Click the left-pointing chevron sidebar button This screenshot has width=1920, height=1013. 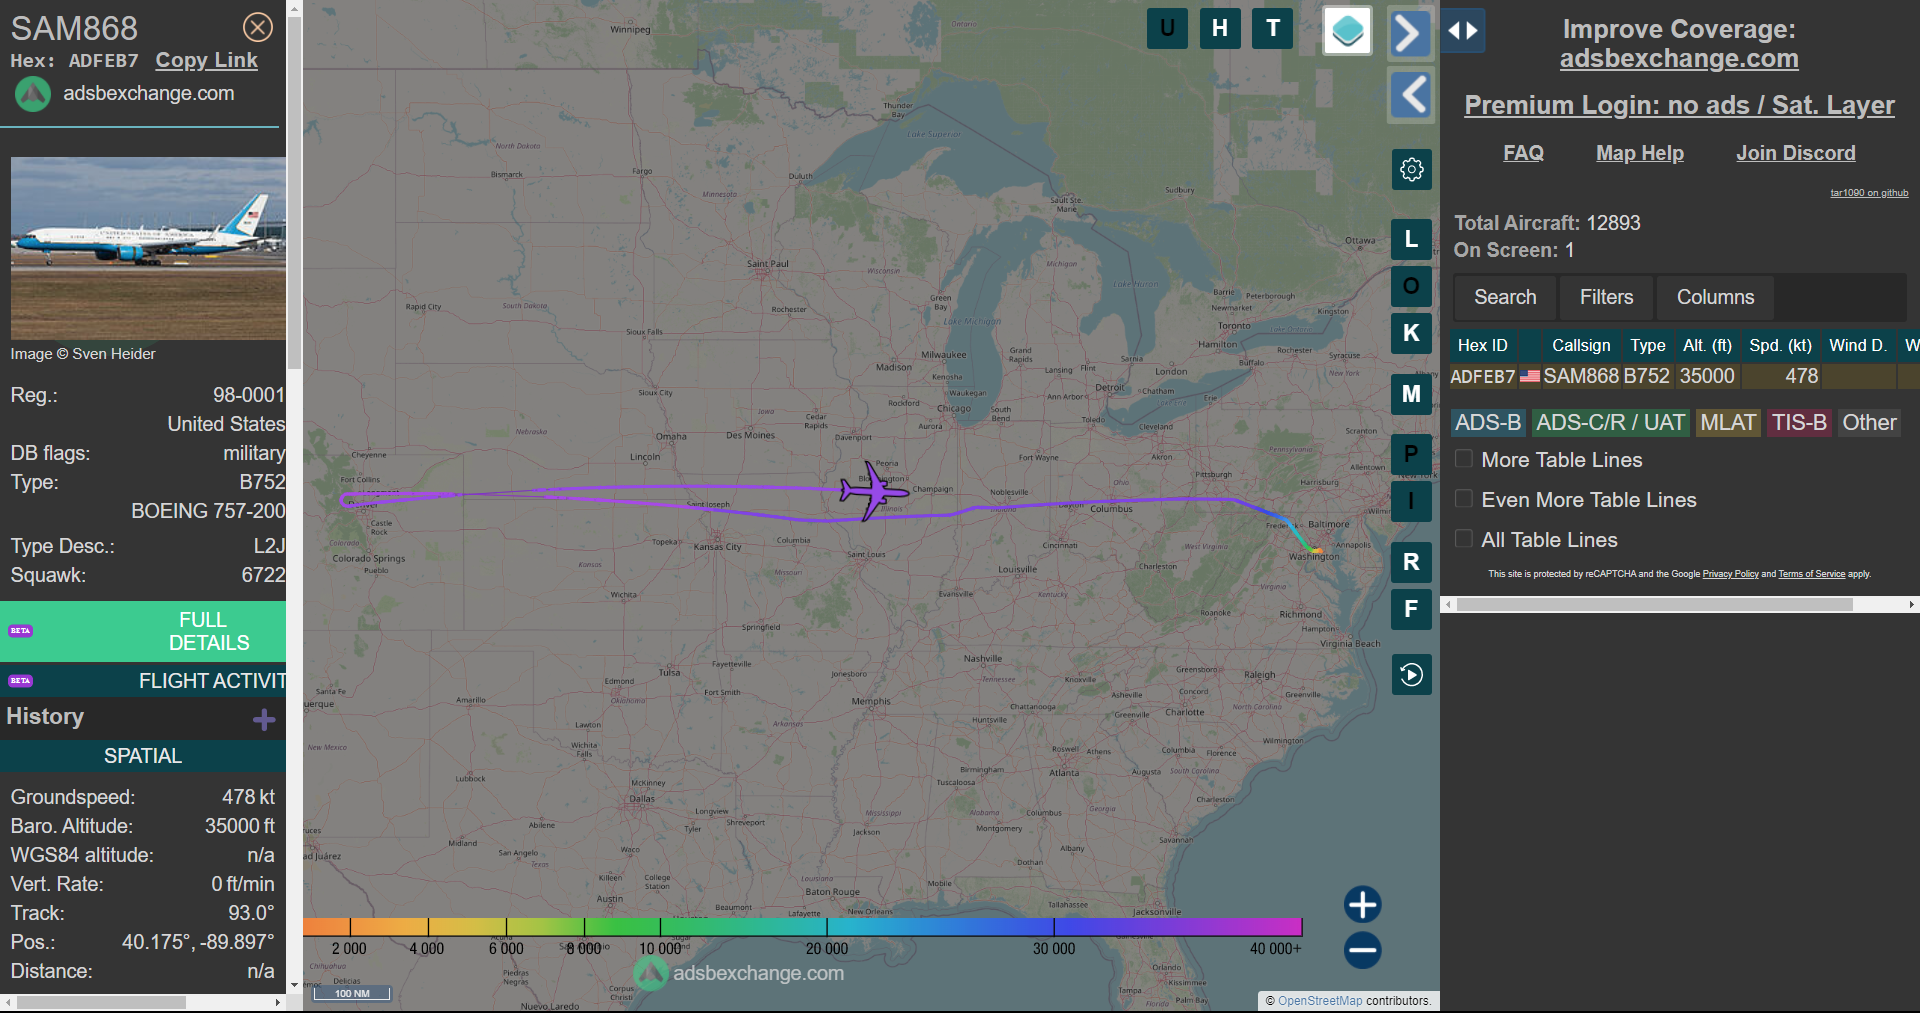(x=1411, y=95)
